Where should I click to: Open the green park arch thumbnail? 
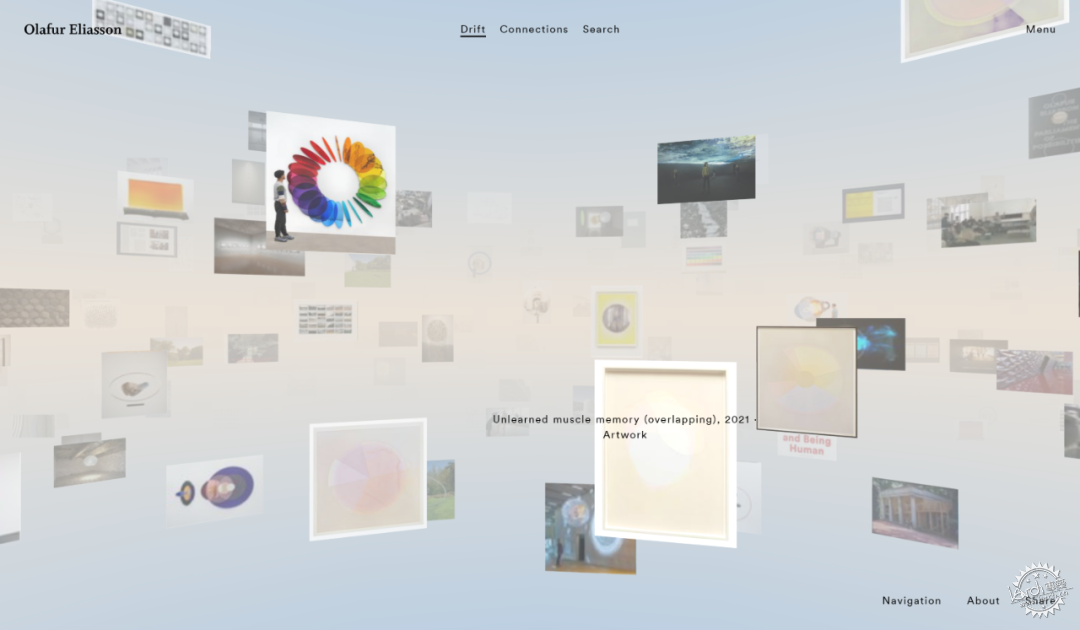[441, 490]
